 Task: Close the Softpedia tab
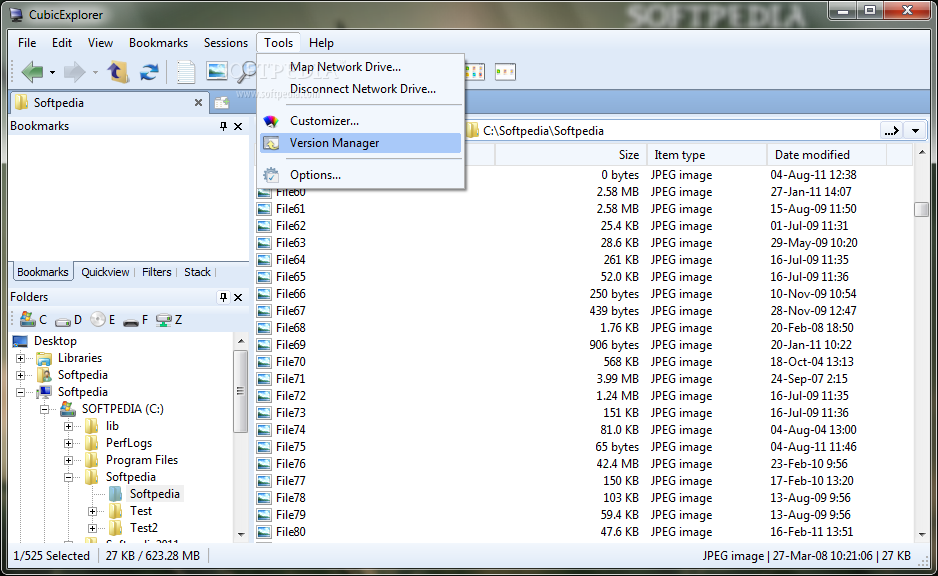coord(198,103)
